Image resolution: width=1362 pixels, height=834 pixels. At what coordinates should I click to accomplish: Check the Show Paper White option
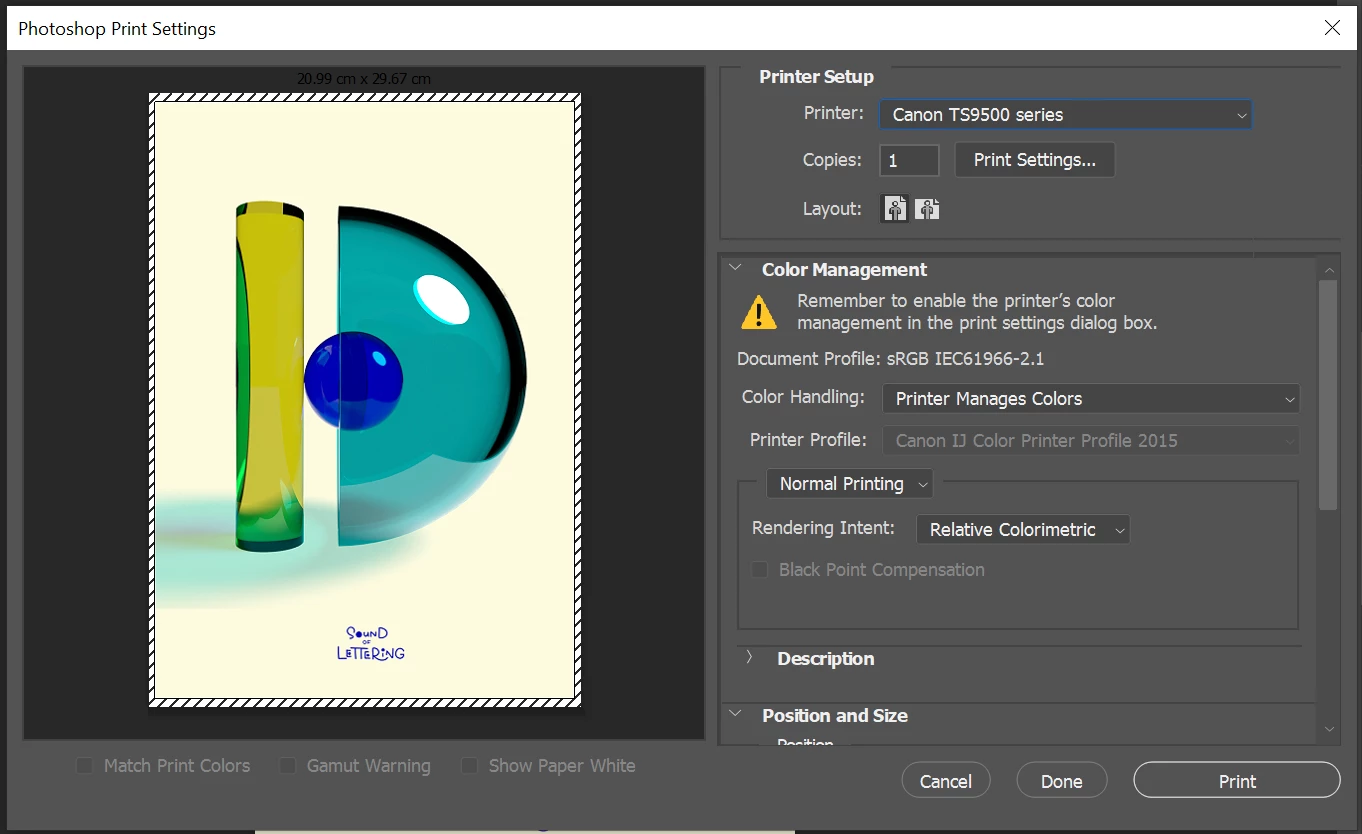coord(469,766)
